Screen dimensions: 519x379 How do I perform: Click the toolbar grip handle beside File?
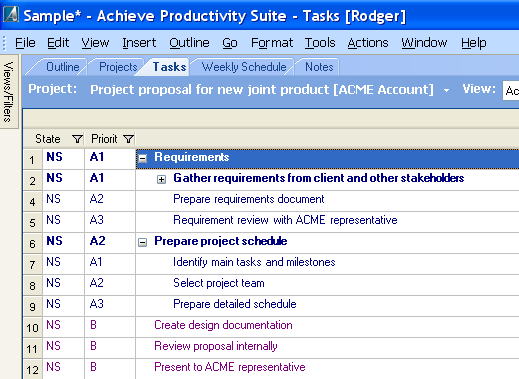click(x=5, y=43)
